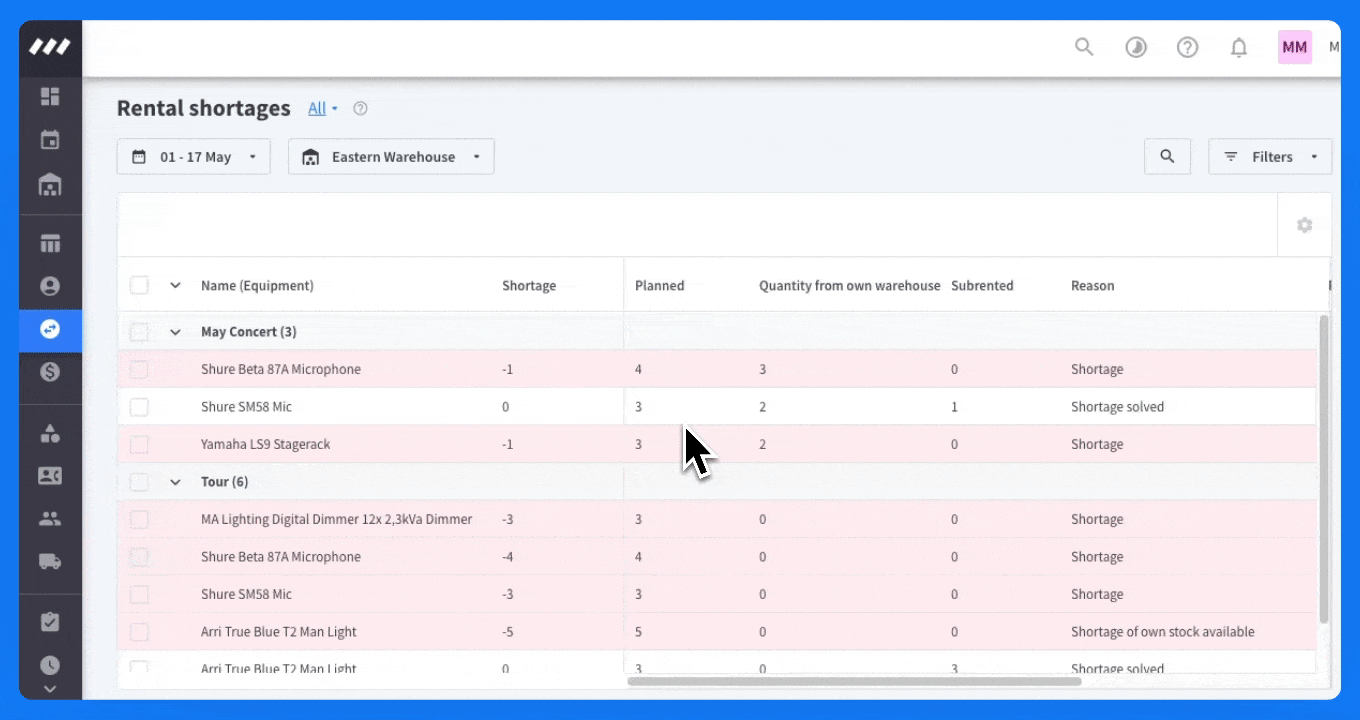Viewport: 1360px width, 720px height.
Task: Click the warehouse icon in sidebar
Action: 50,185
